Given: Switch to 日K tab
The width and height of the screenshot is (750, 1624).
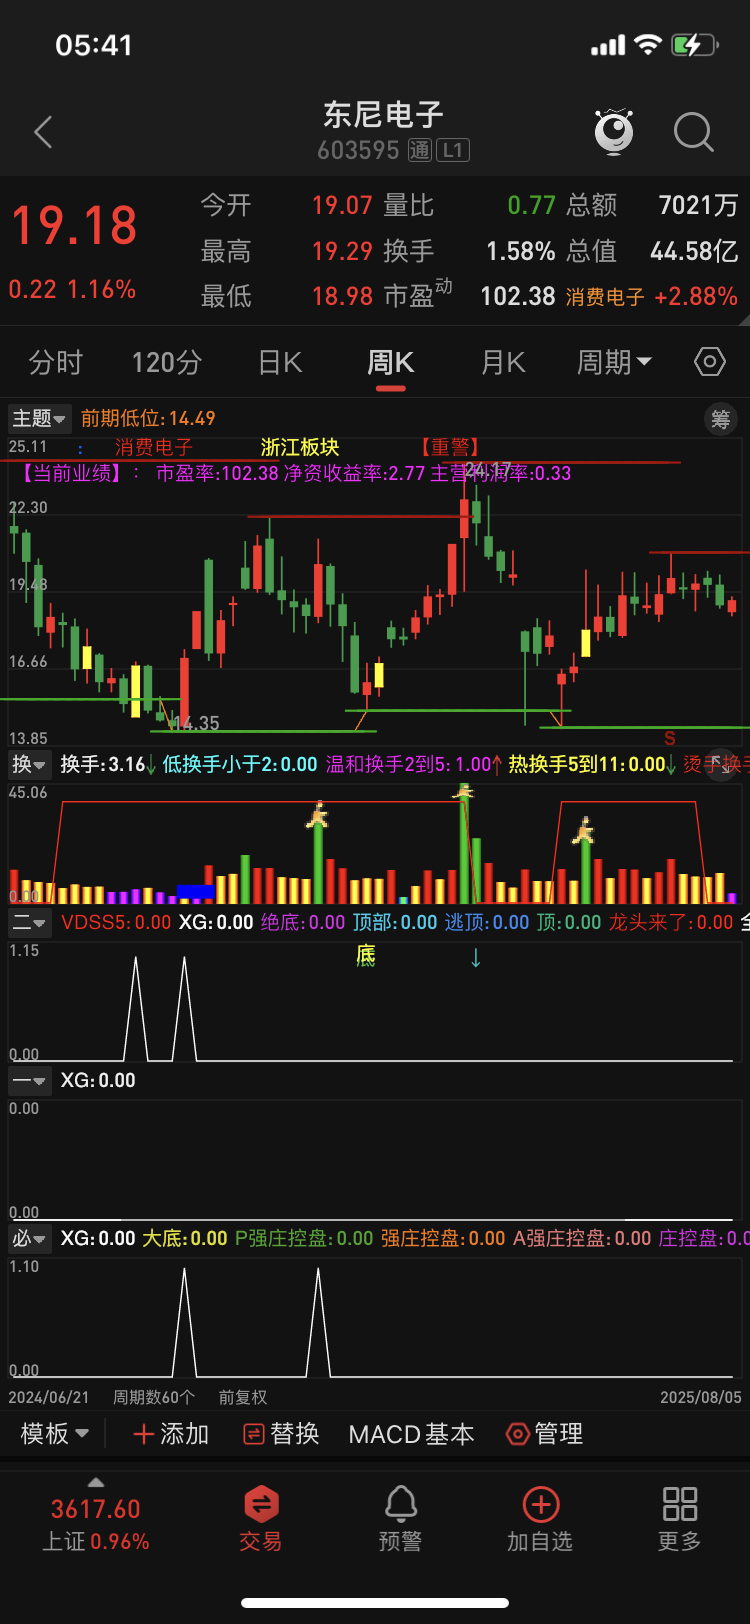Looking at the screenshot, I should pos(280,362).
